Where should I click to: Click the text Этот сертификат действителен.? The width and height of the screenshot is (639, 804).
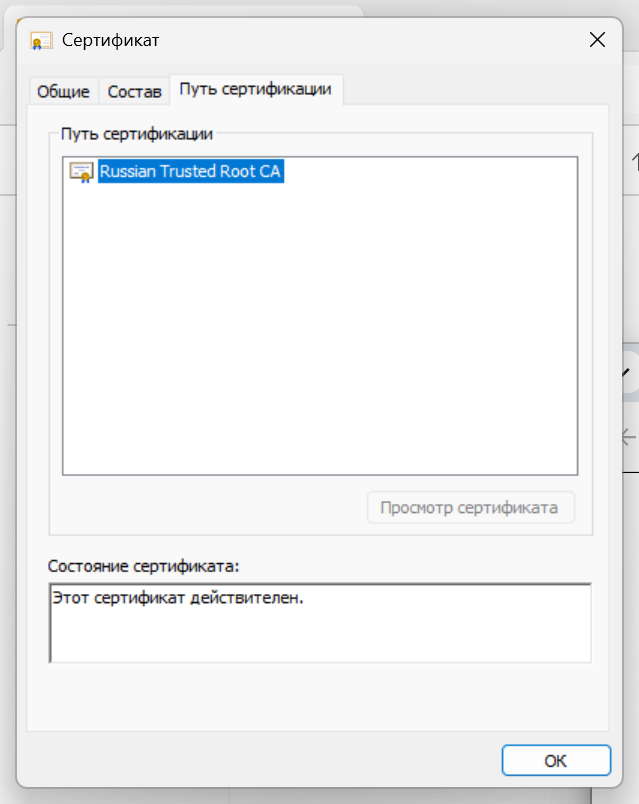(x=177, y=598)
